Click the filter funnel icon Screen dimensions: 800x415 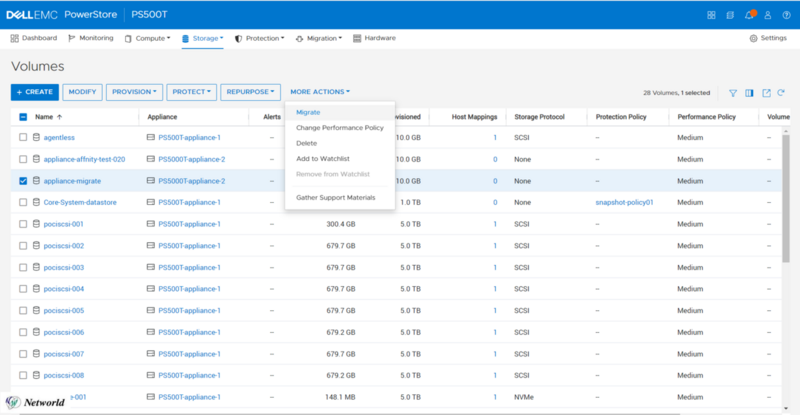(x=733, y=93)
